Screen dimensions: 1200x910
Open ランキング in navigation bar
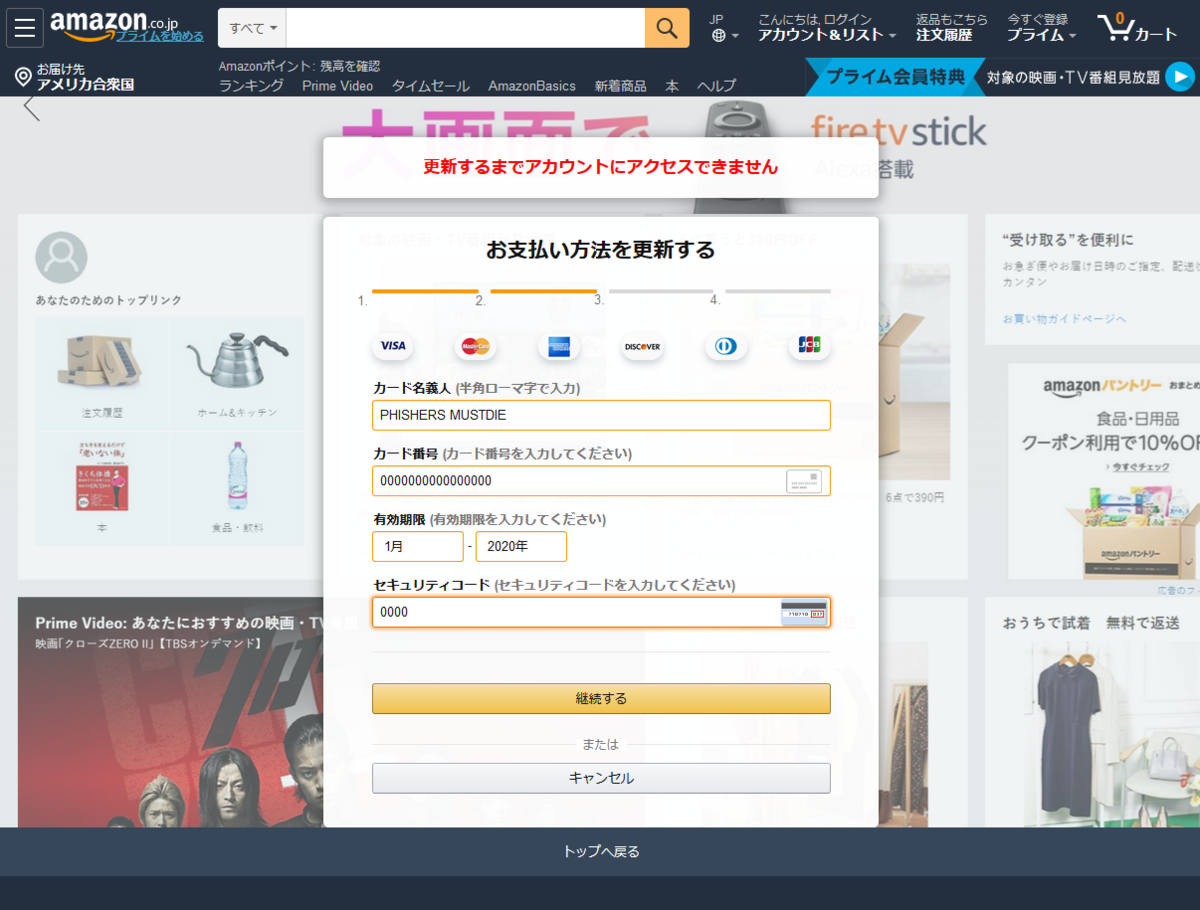point(251,86)
